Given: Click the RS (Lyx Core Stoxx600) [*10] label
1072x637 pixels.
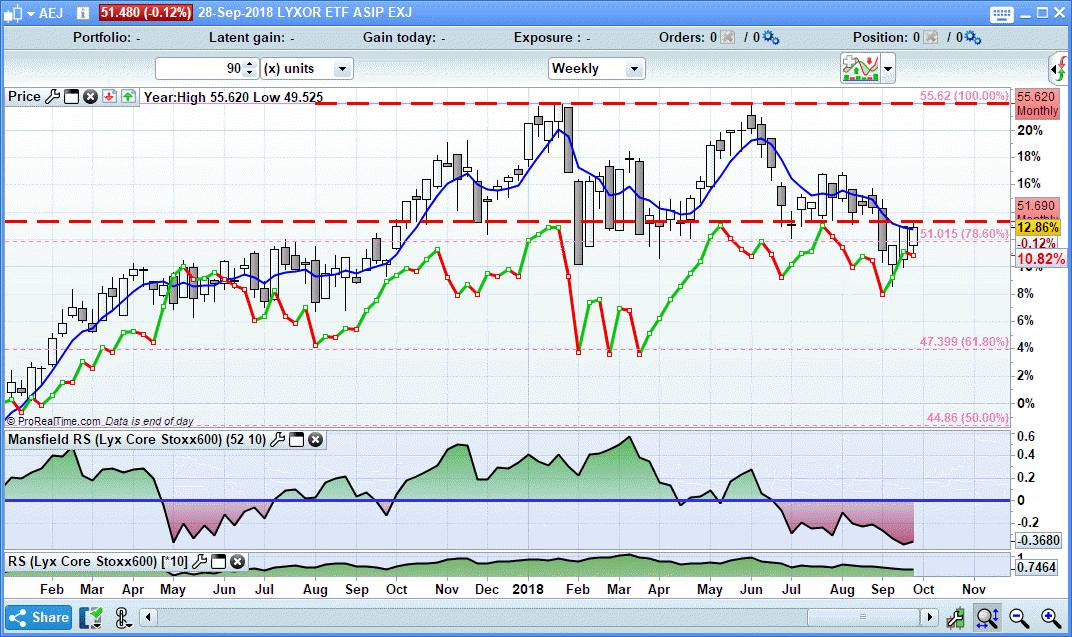Looking at the screenshot, I should (x=98, y=562).
